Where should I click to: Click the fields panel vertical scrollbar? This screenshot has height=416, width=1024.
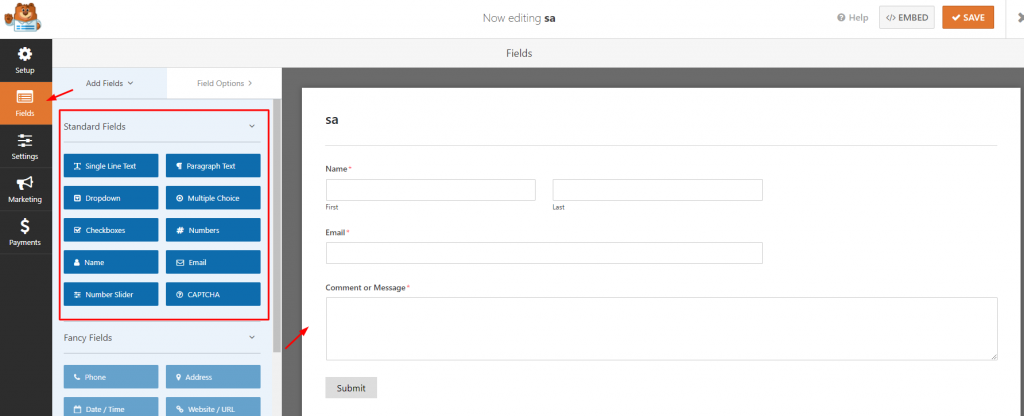point(277,225)
